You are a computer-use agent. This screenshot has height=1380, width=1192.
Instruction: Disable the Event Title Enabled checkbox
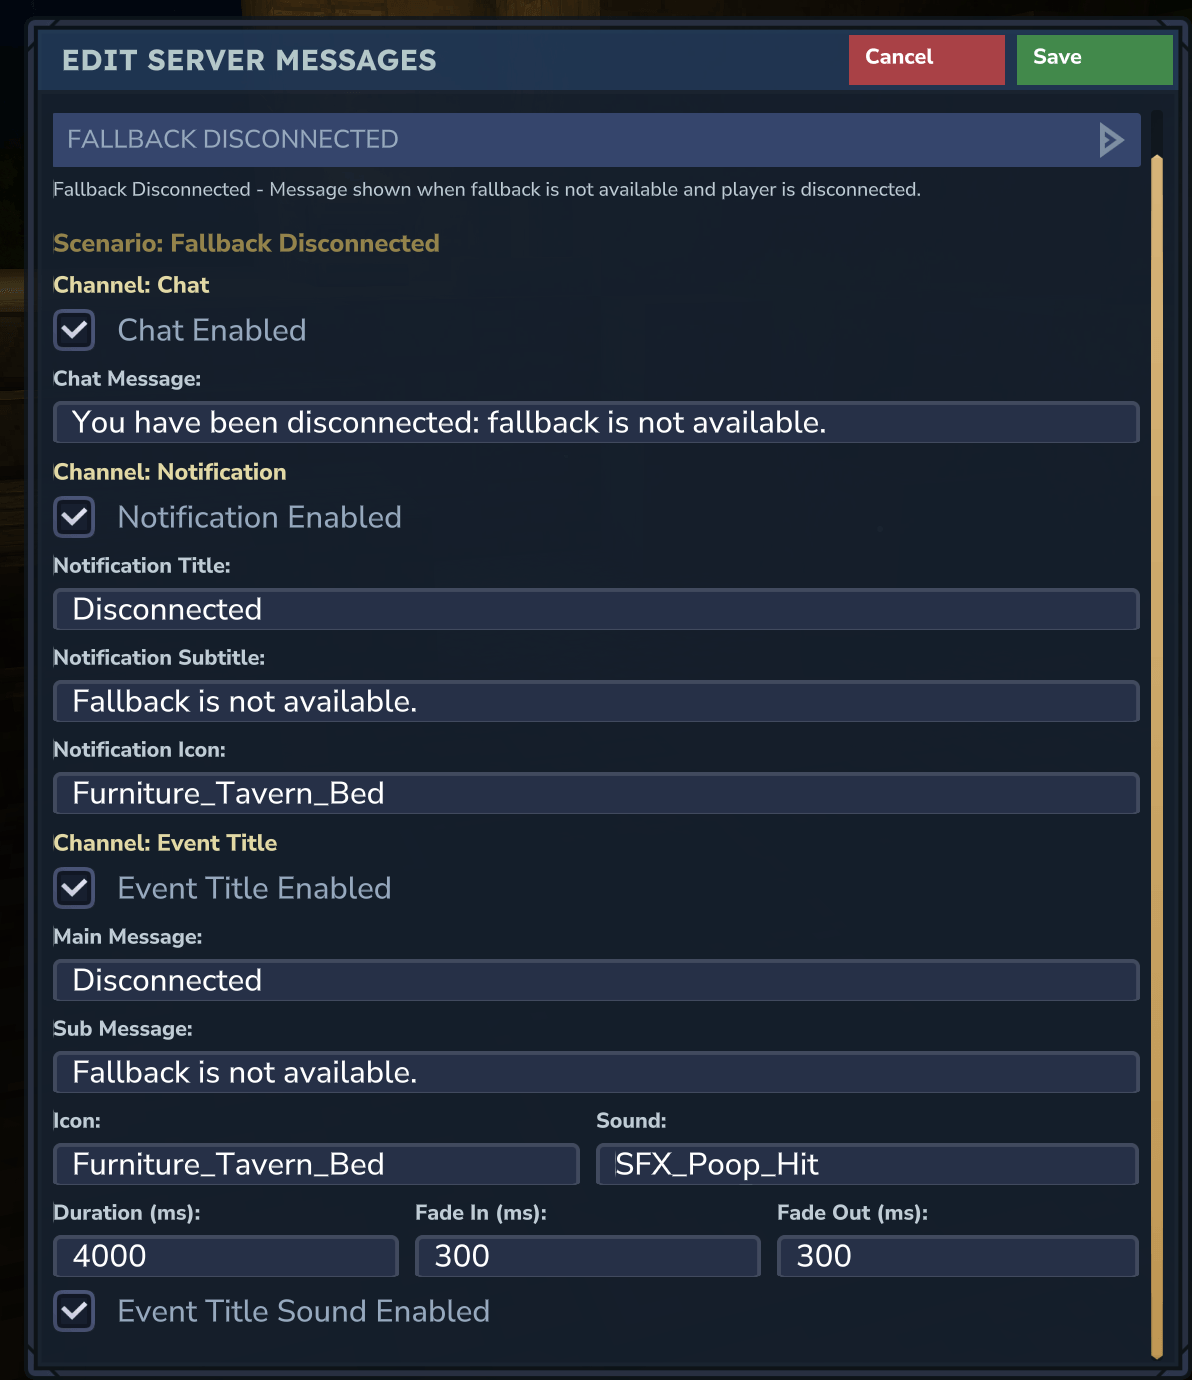[x=74, y=888]
